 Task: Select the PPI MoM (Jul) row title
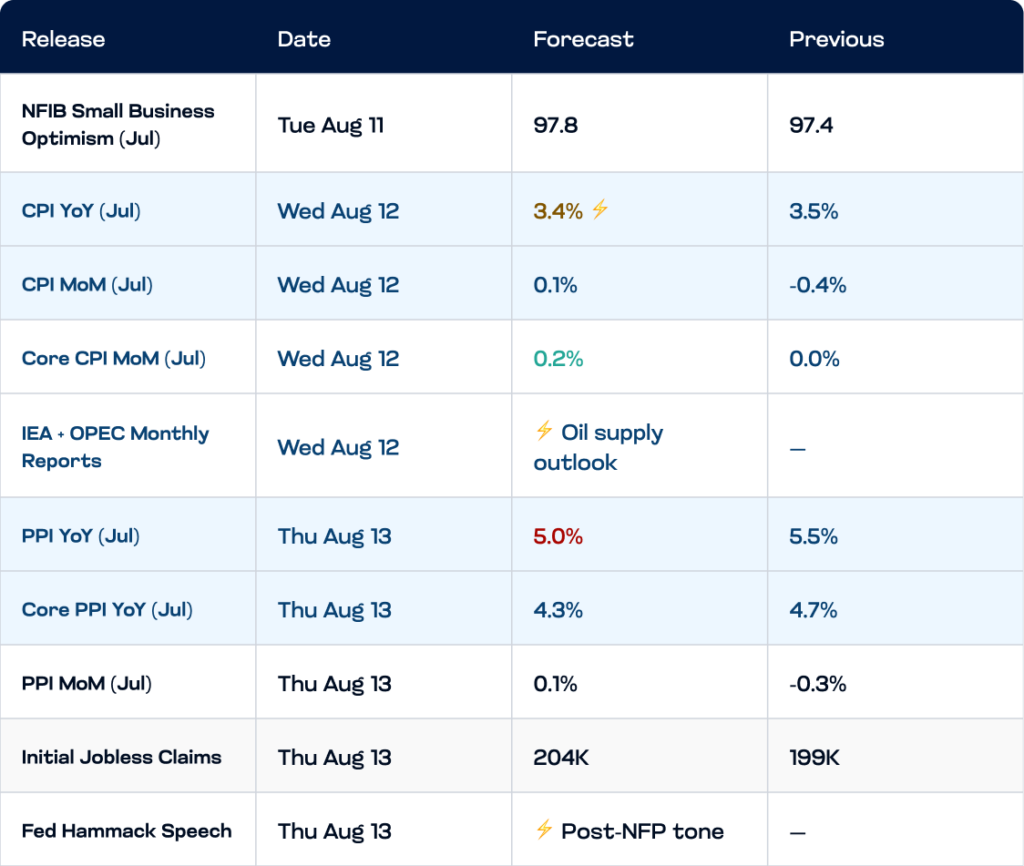pyautogui.click(x=86, y=684)
